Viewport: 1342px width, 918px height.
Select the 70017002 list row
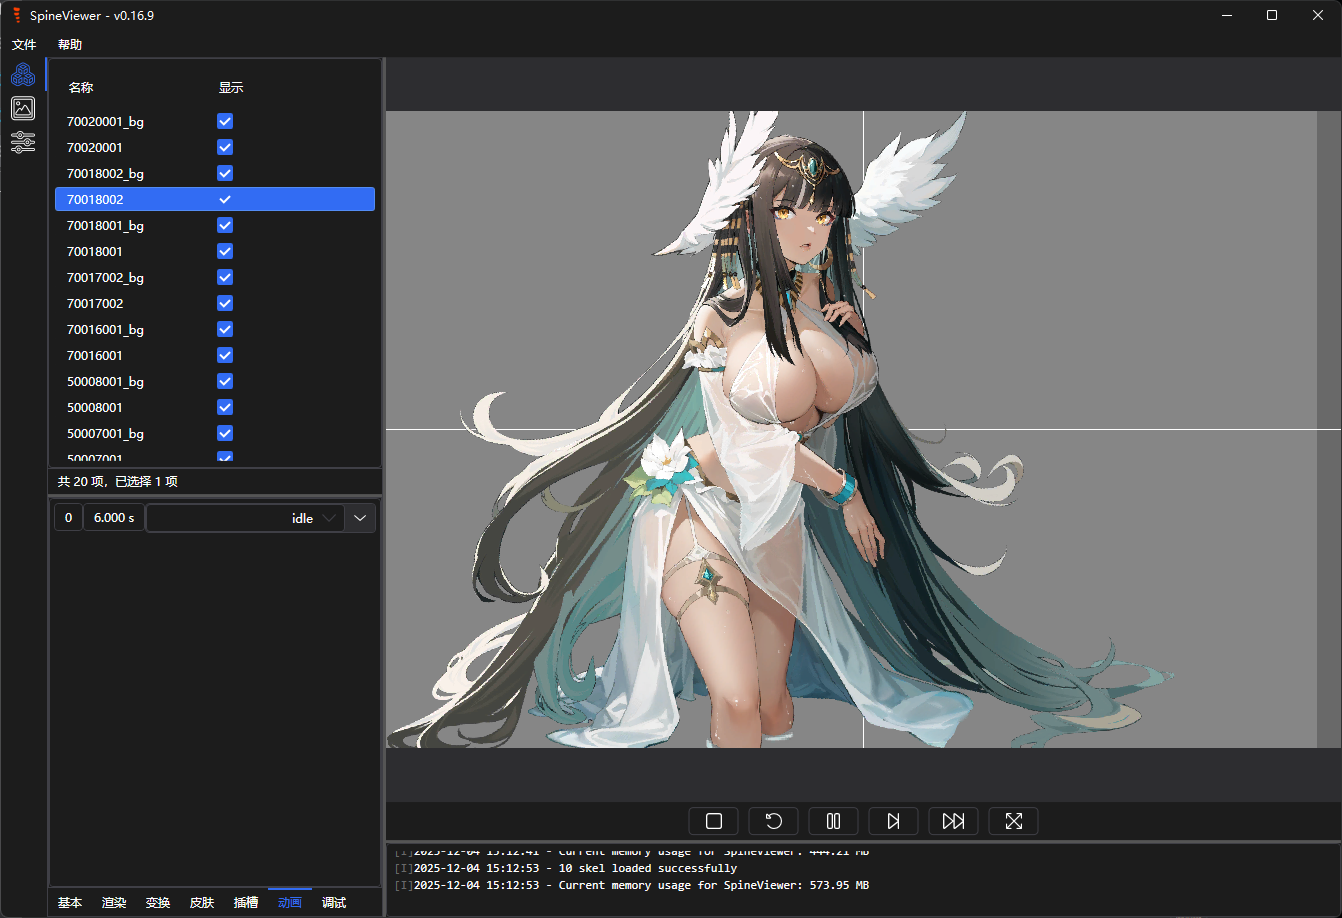[215, 303]
